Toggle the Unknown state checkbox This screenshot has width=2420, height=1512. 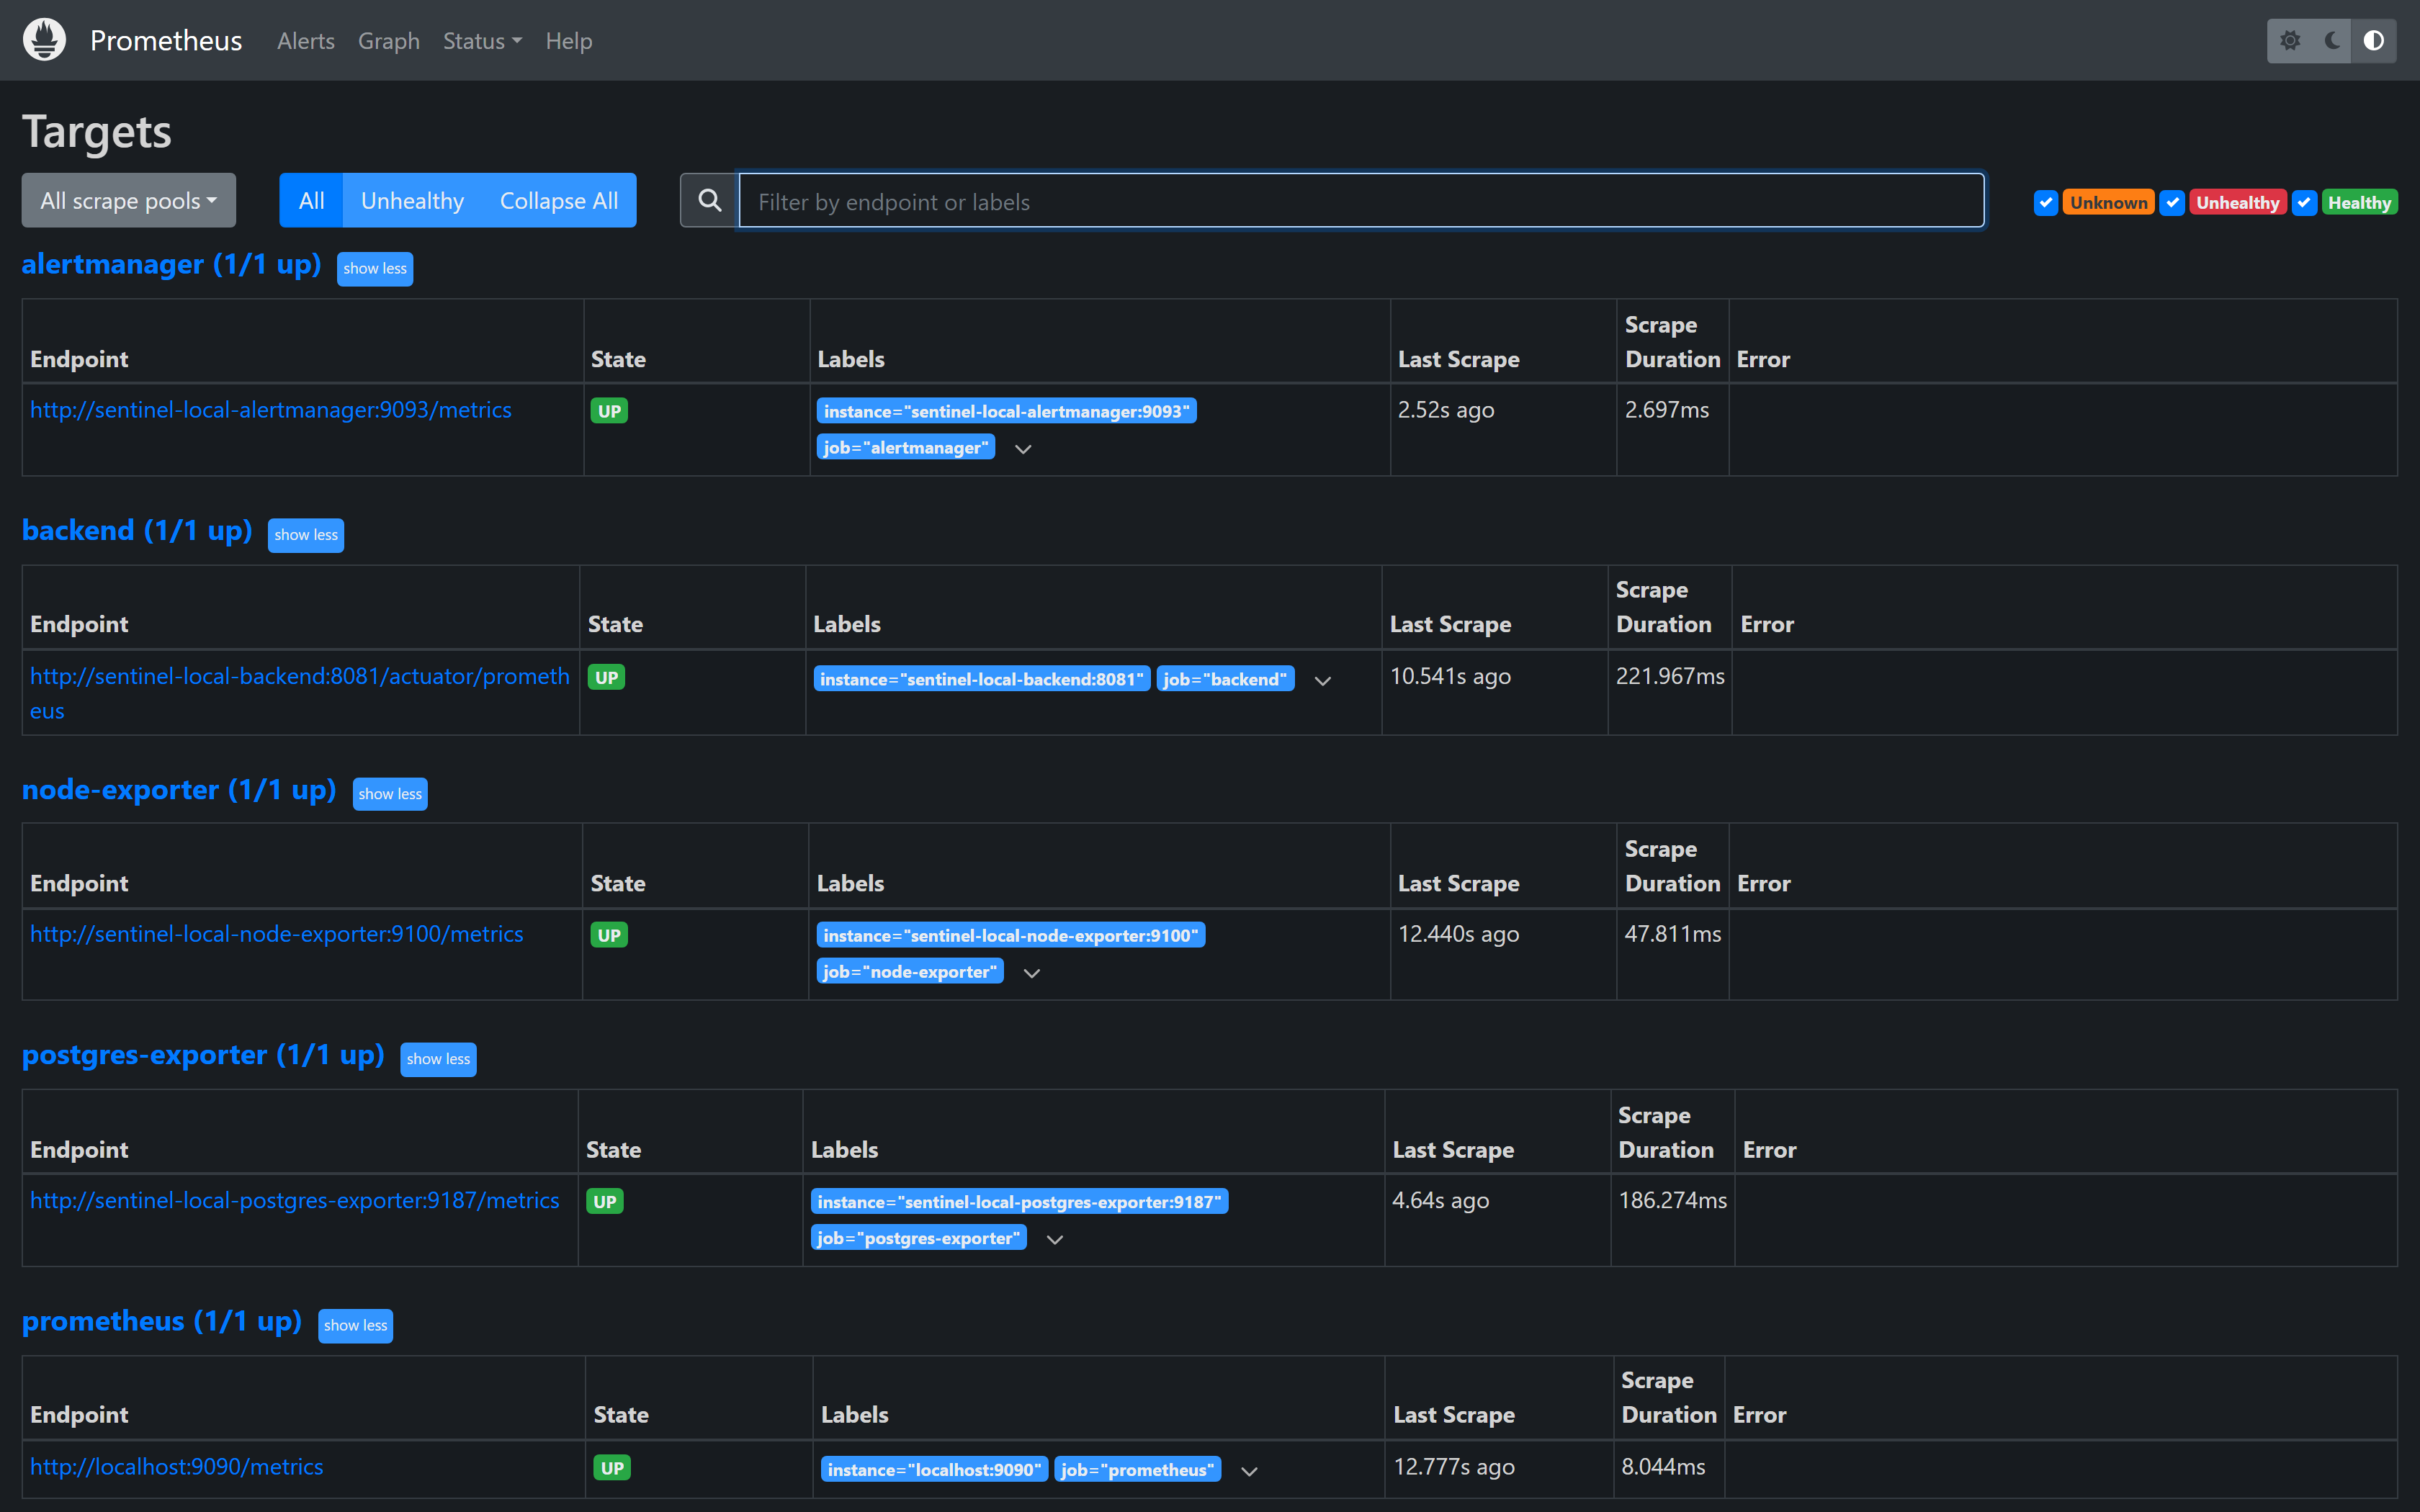pos(2046,202)
